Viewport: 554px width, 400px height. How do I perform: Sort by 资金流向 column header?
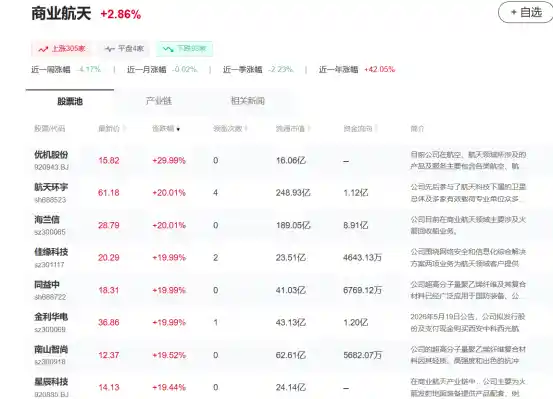pyautogui.click(x=360, y=129)
